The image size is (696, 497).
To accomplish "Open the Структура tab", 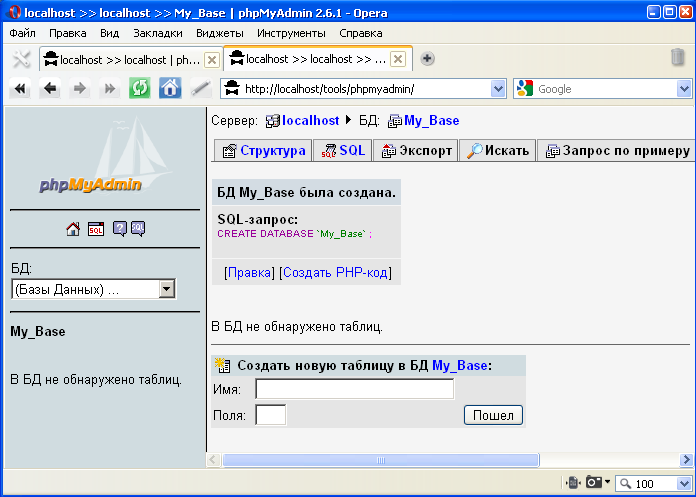I will click(264, 151).
